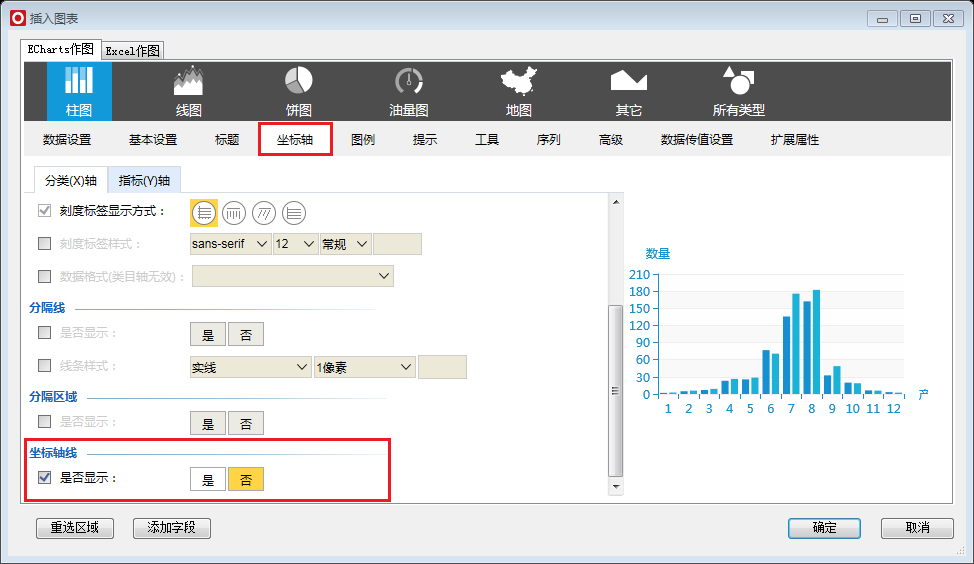
Task: Click the 重选区域 button
Action: coord(75,528)
